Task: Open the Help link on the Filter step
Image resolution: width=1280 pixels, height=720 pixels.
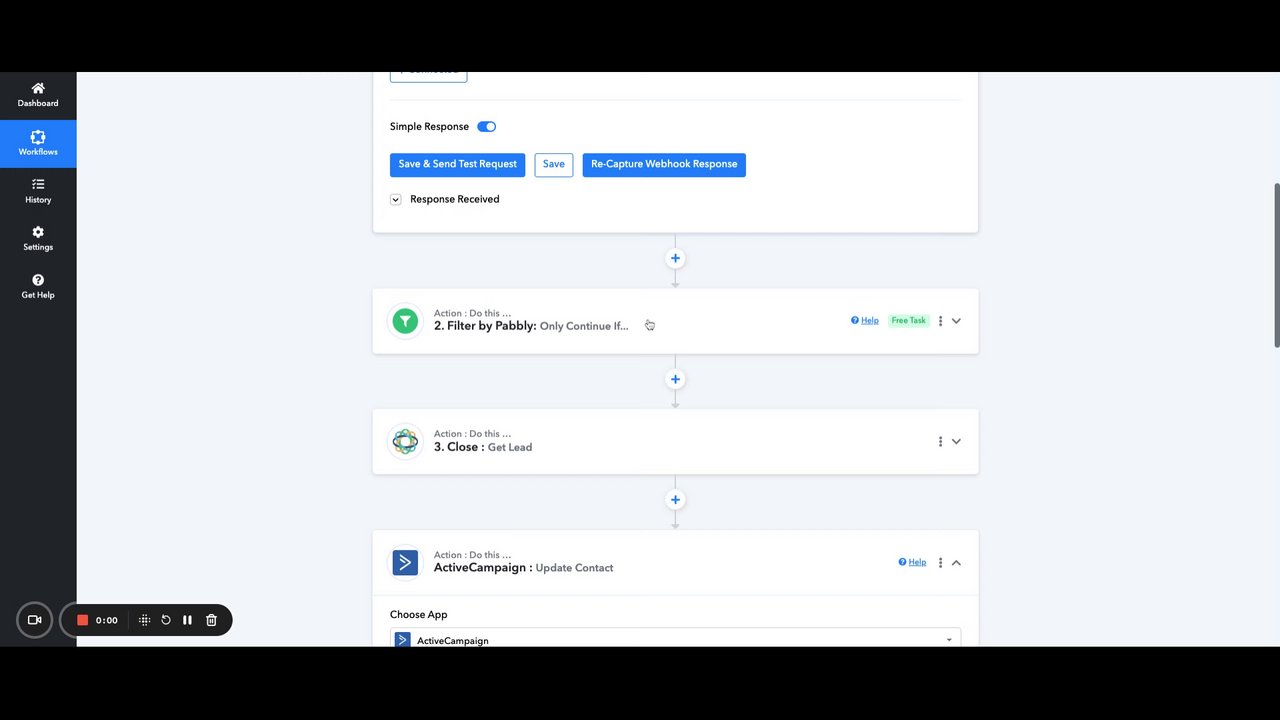Action: click(x=865, y=321)
